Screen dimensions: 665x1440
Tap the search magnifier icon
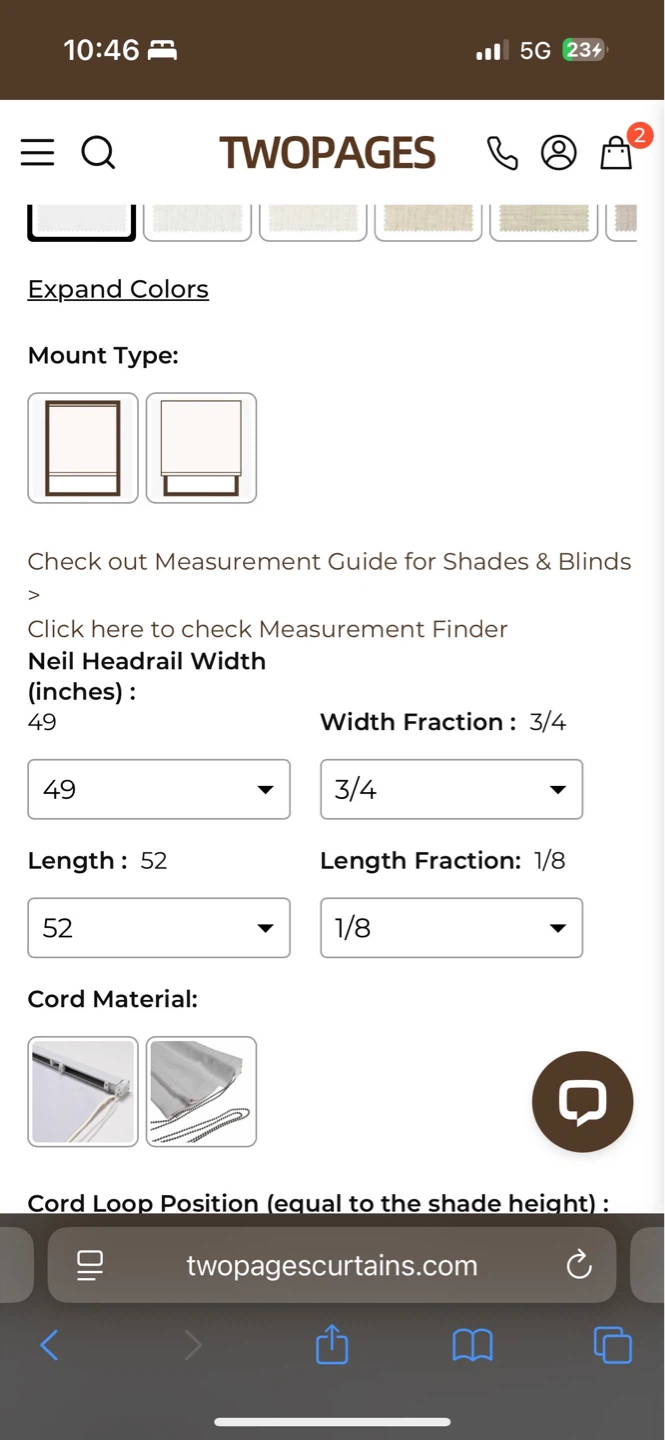tap(98, 153)
